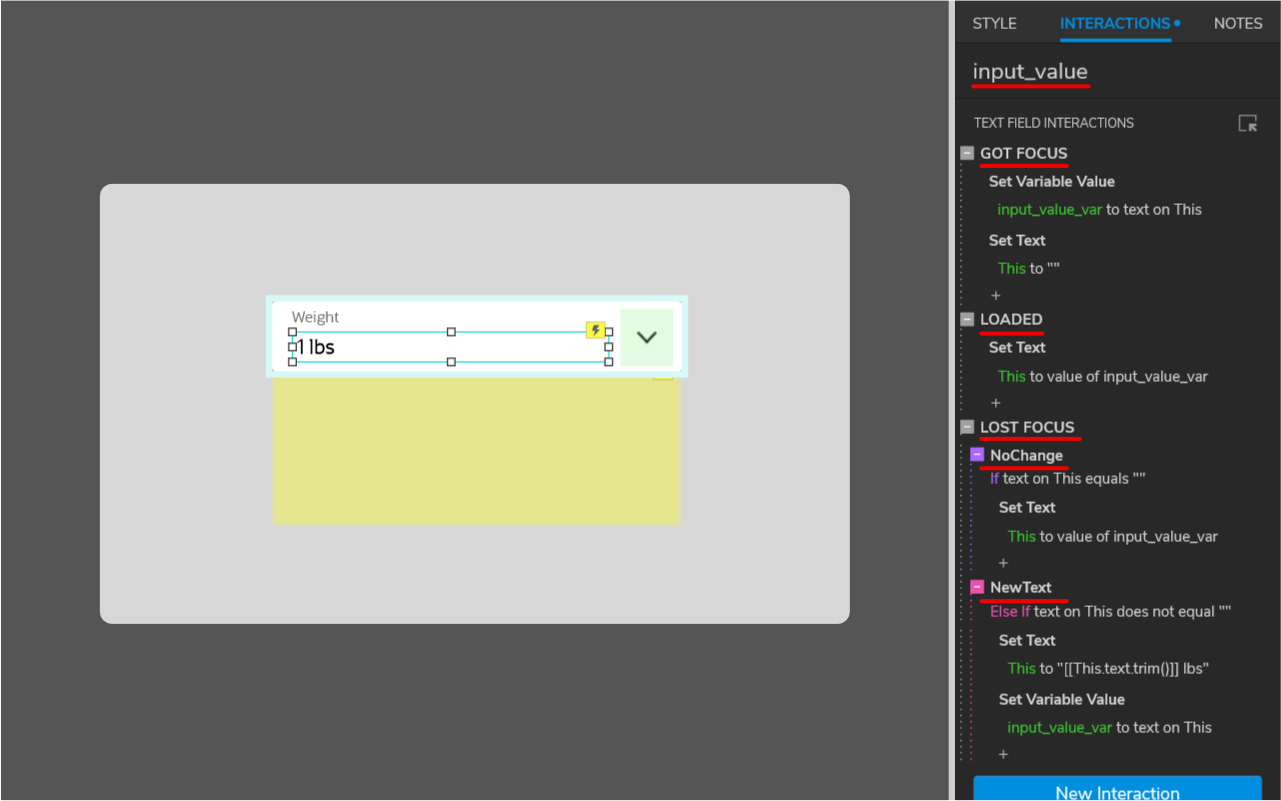Open the NOTES tab
Screen dimensions: 1281x801
point(1238,22)
